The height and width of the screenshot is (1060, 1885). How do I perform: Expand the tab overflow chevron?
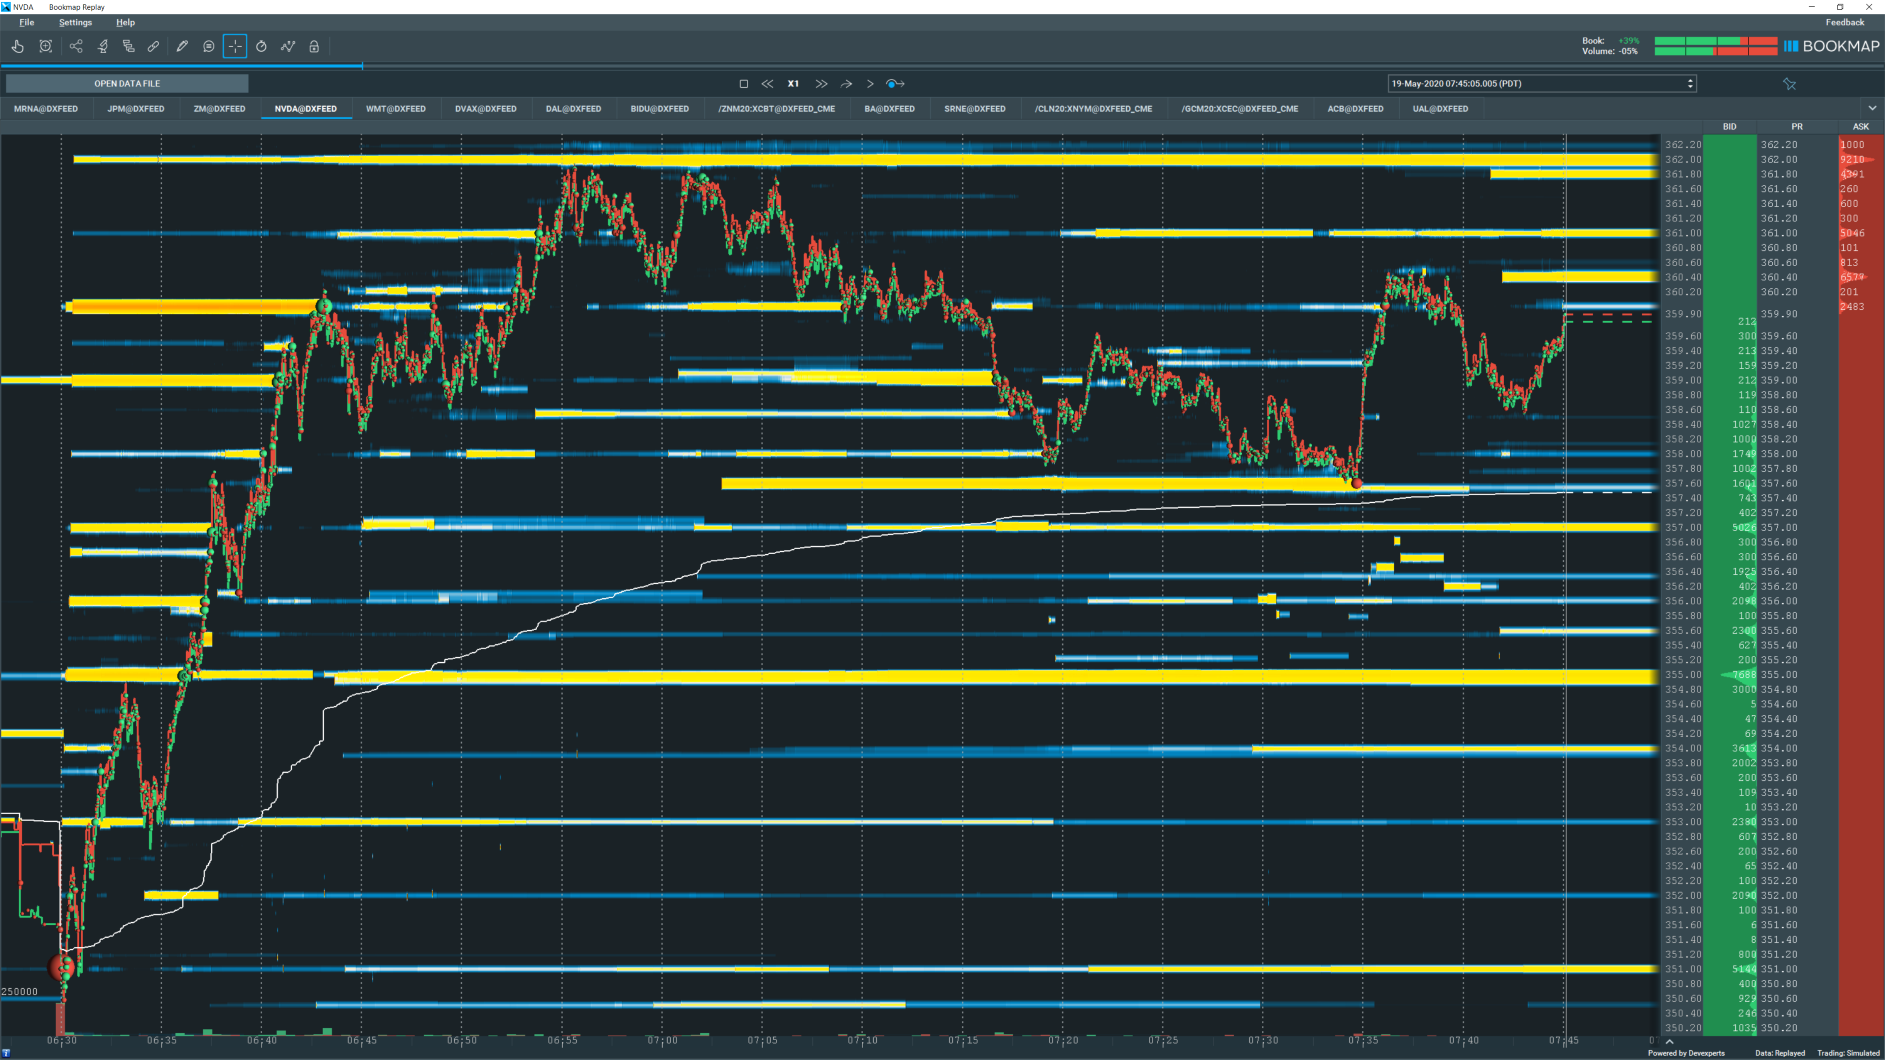point(1872,108)
